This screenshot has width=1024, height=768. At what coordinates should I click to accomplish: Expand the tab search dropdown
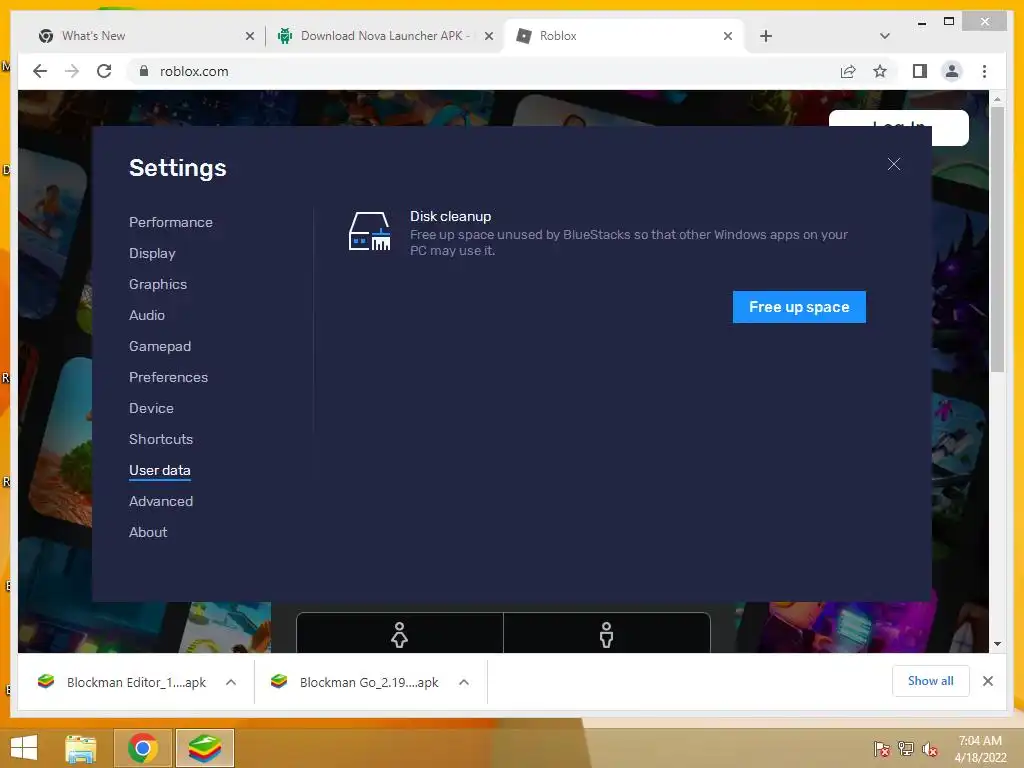click(x=885, y=36)
